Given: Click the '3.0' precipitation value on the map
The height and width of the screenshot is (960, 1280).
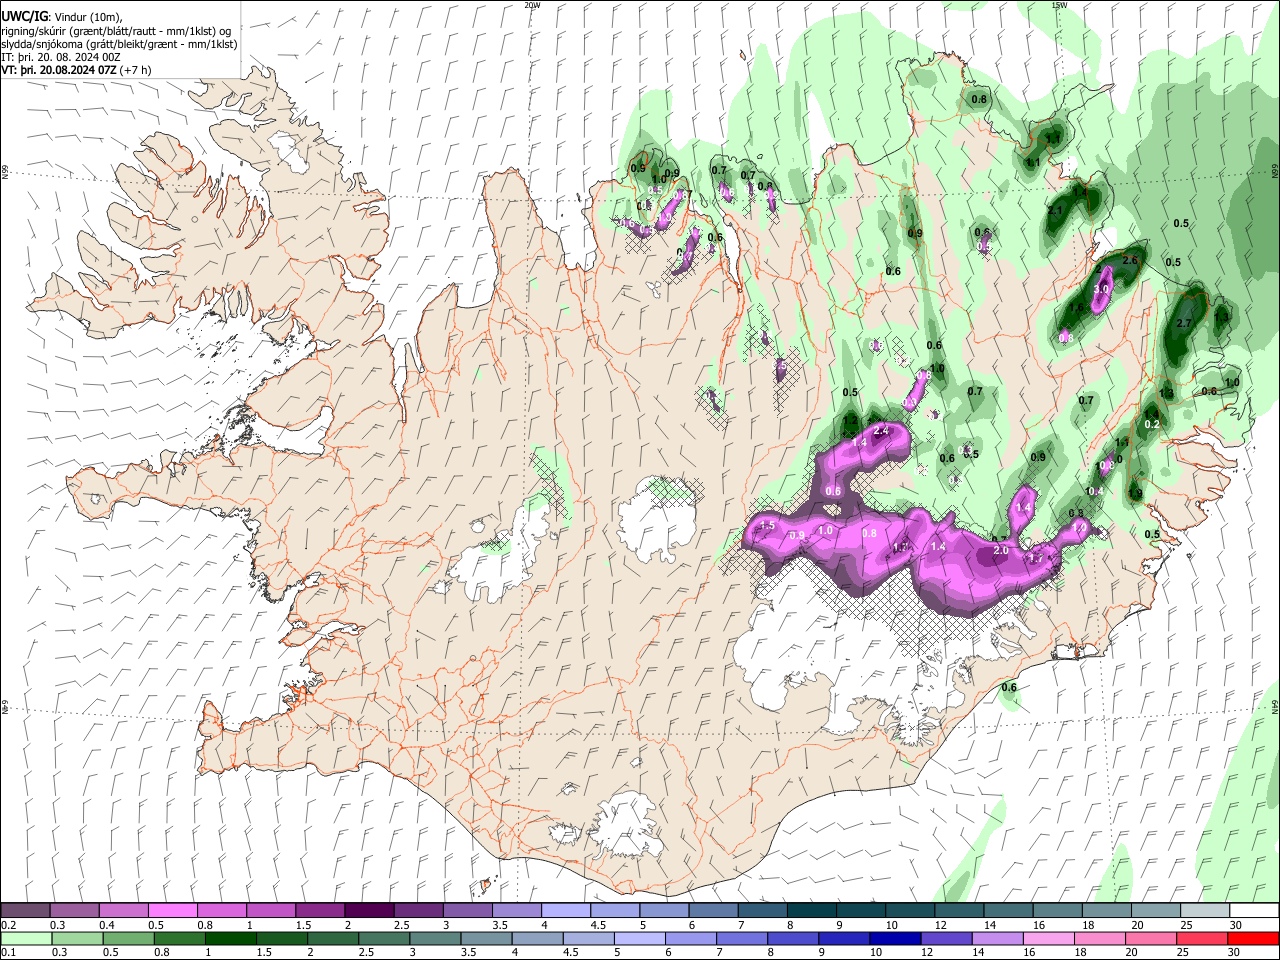Looking at the screenshot, I should (1103, 289).
